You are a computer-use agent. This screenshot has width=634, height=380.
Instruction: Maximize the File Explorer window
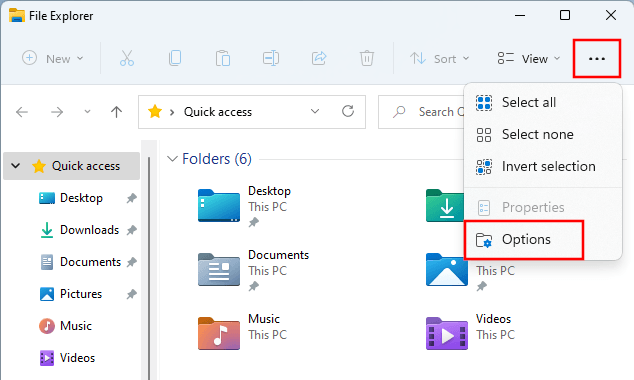(x=565, y=15)
